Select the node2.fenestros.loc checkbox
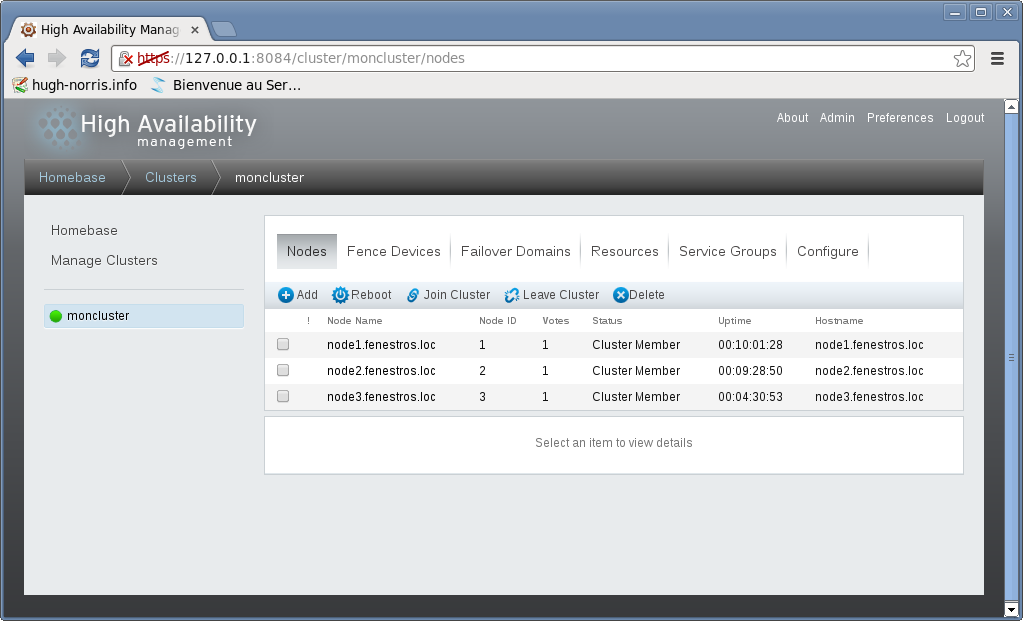Viewport: 1023px width, 621px height. 283,370
